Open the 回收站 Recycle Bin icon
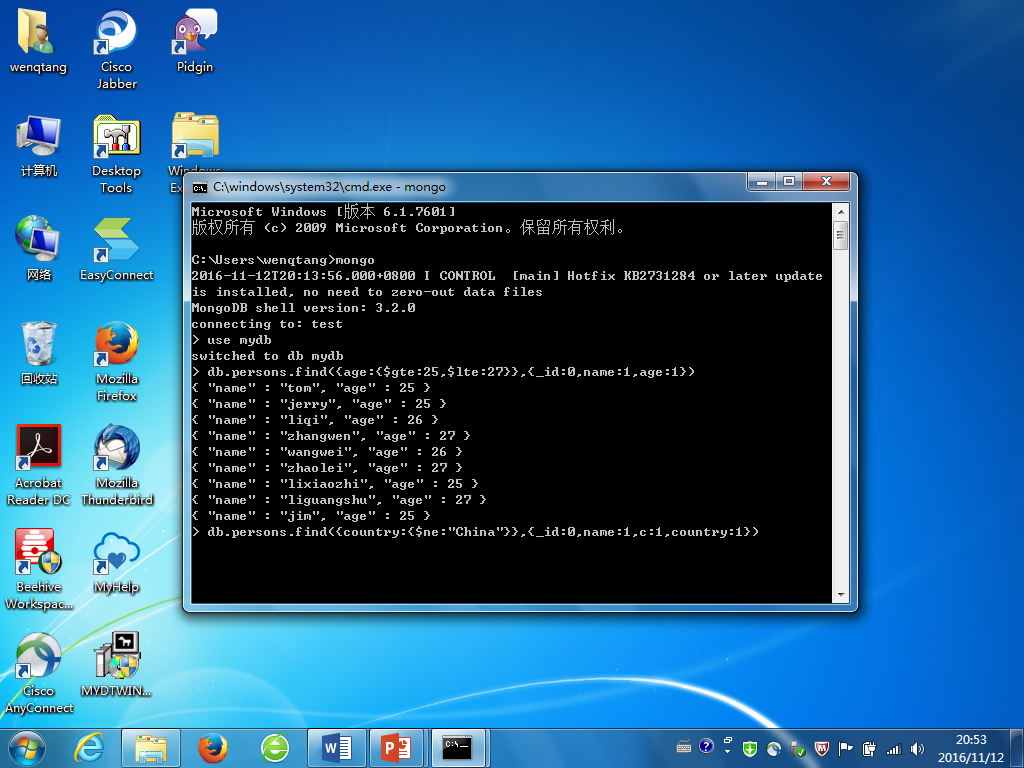The height and width of the screenshot is (768, 1024). (x=38, y=353)
